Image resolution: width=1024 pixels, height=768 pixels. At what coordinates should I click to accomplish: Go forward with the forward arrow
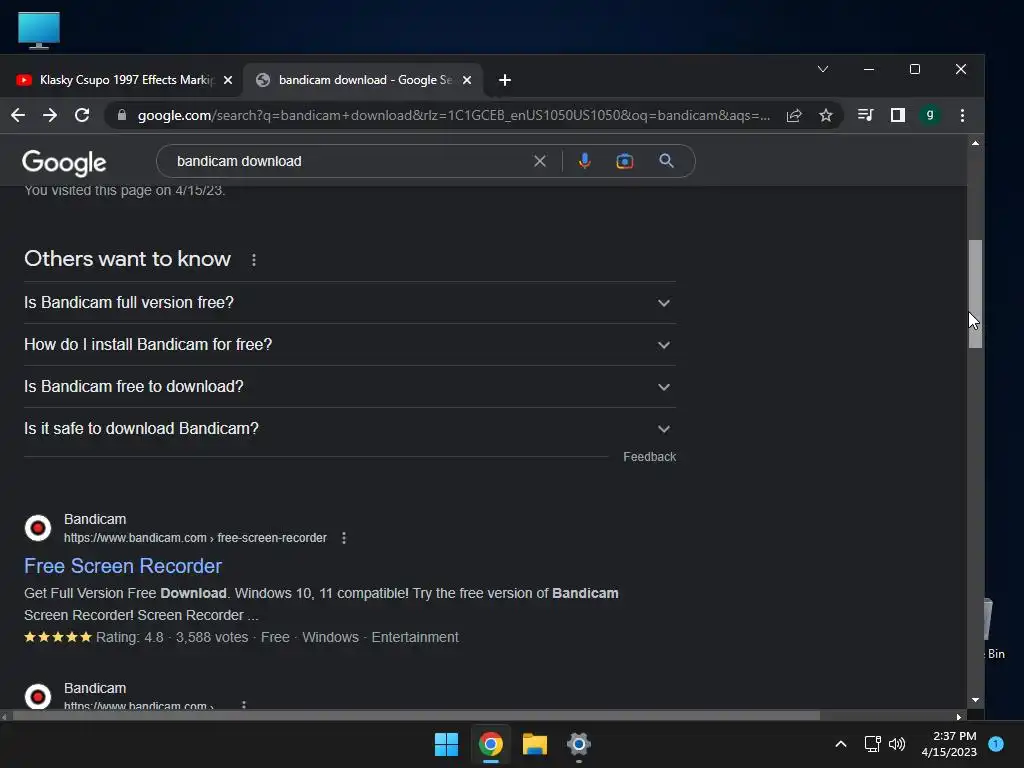[50, 116]
